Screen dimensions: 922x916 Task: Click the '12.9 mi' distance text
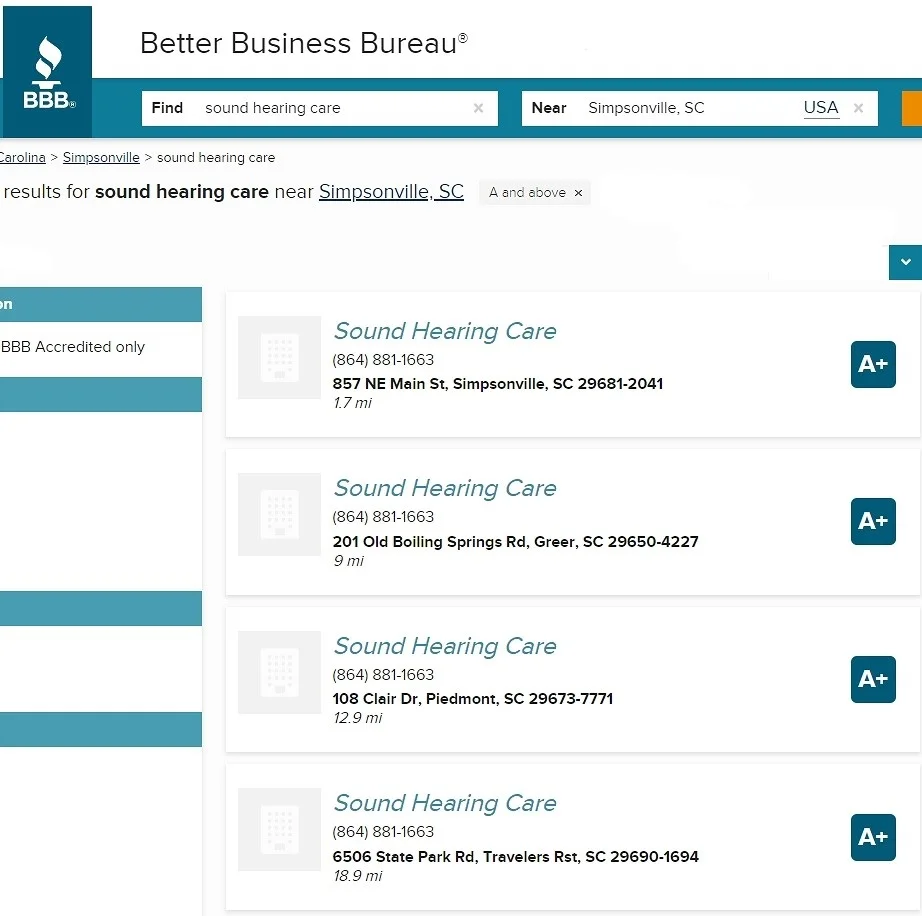click(358, 718)
